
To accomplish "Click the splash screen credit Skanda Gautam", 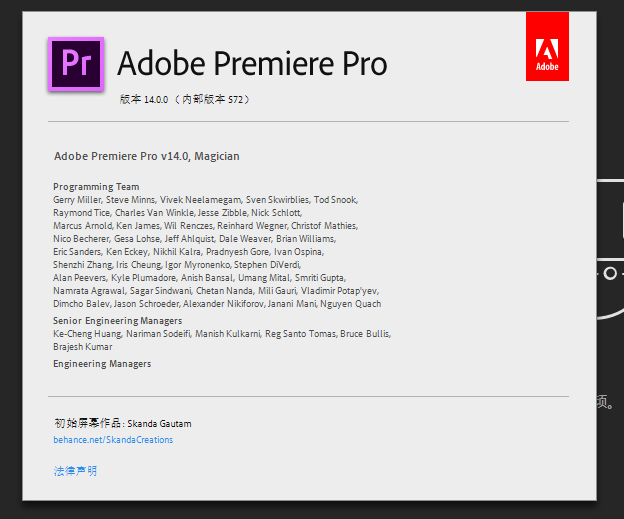I will [159, 424].
